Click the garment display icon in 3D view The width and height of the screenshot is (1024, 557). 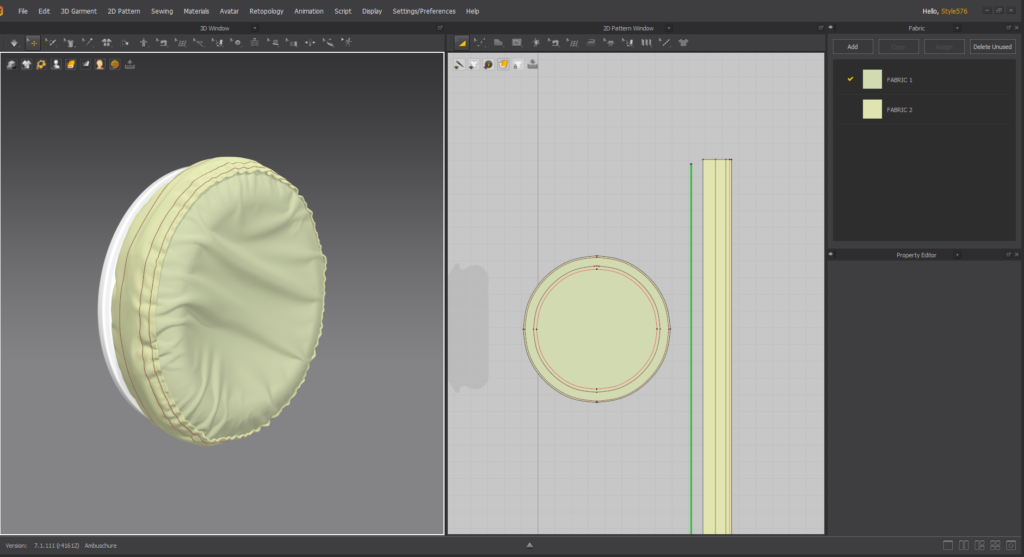pos(26,65)
